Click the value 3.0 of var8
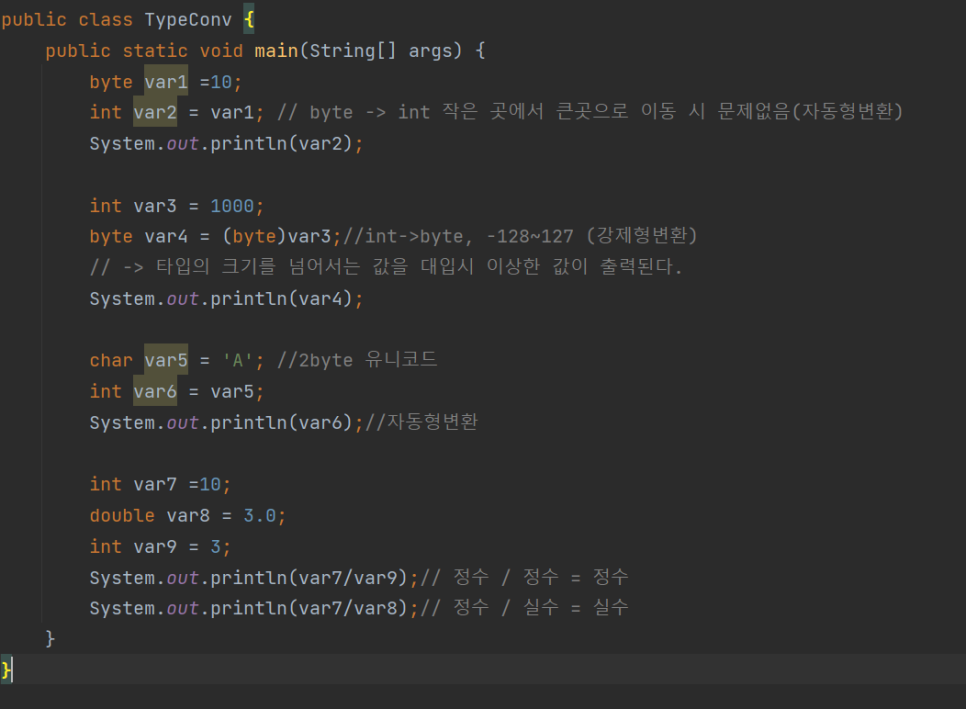This screenshot has height=709, width=966. pyautogui.click(x=259, y=516)
